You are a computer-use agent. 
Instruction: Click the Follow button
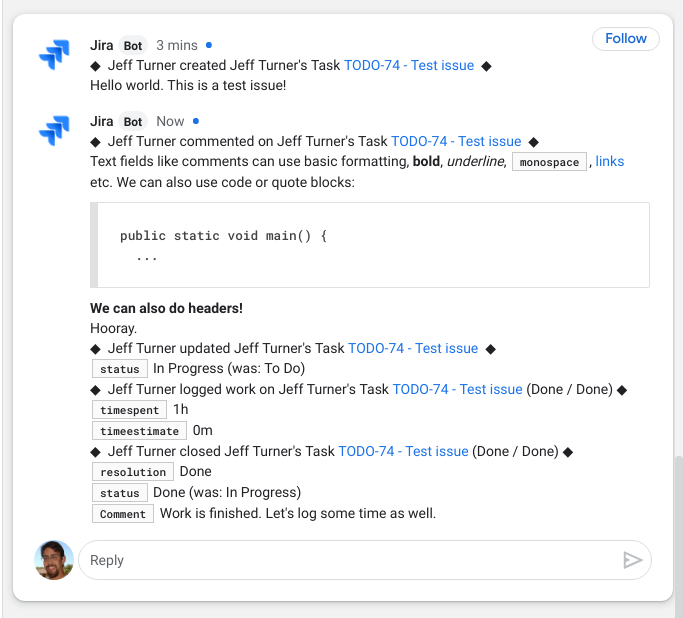pos(626,39)
